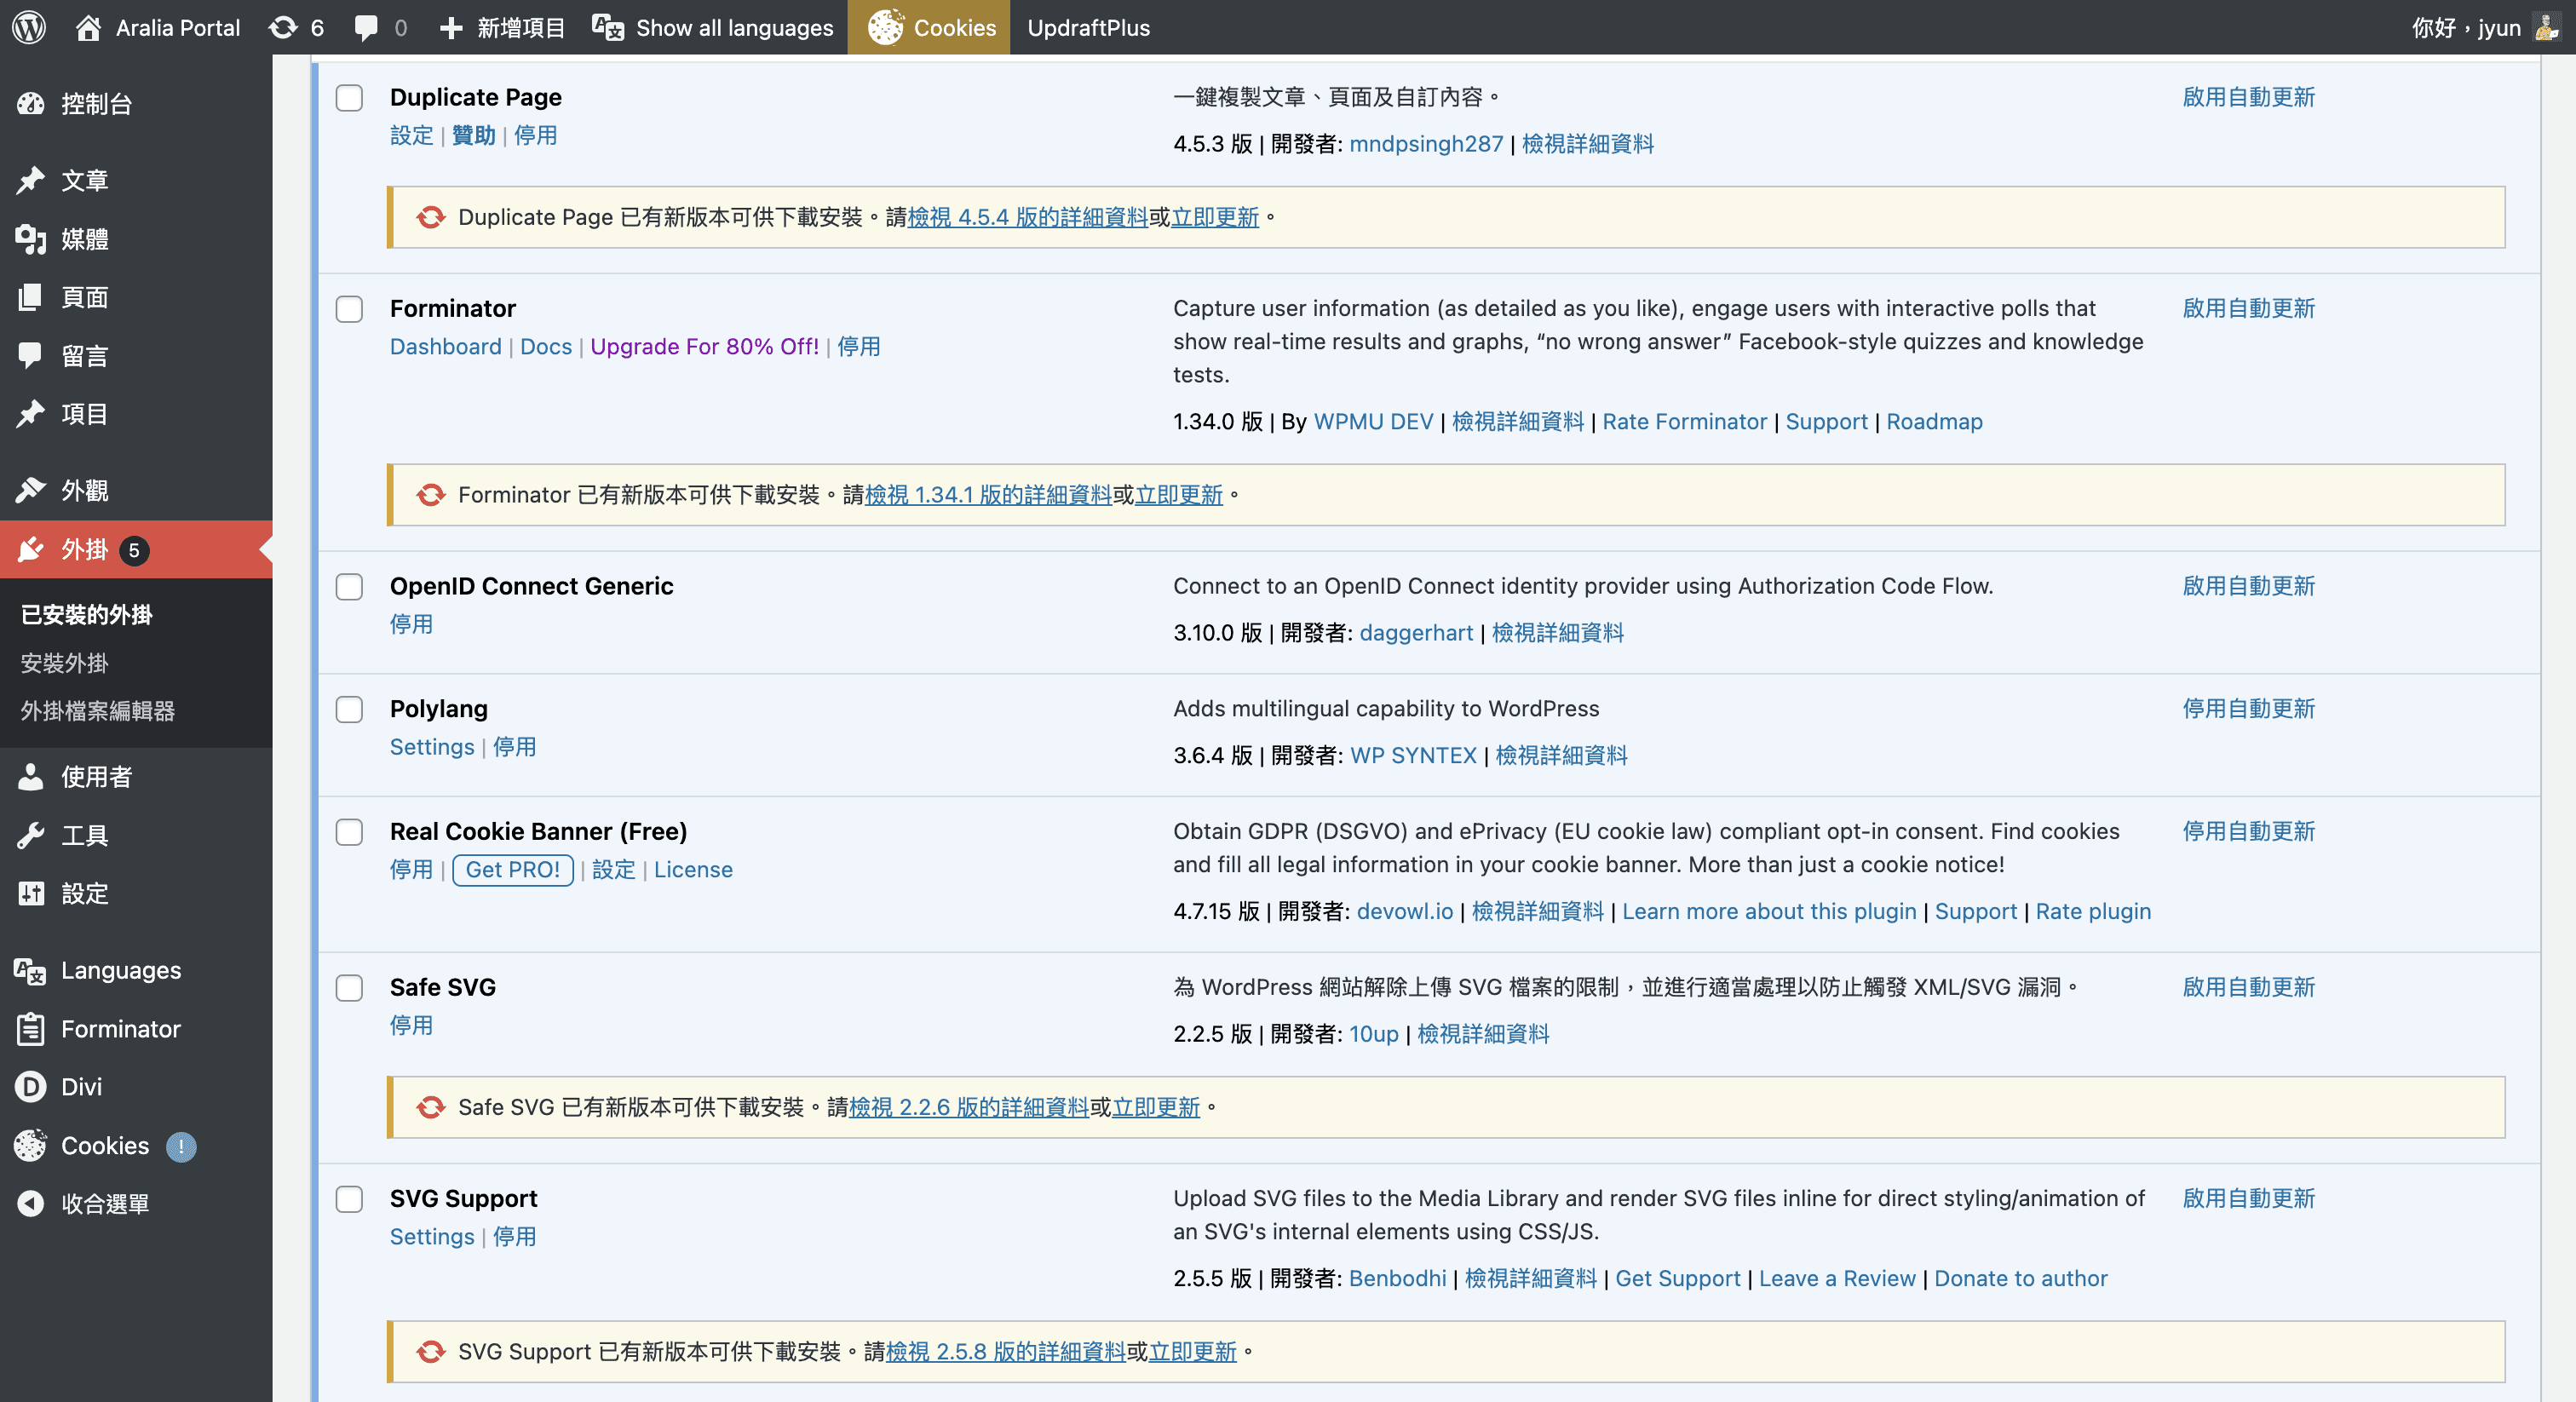Click the 外掛 plug icon

[x=31, y=549]
